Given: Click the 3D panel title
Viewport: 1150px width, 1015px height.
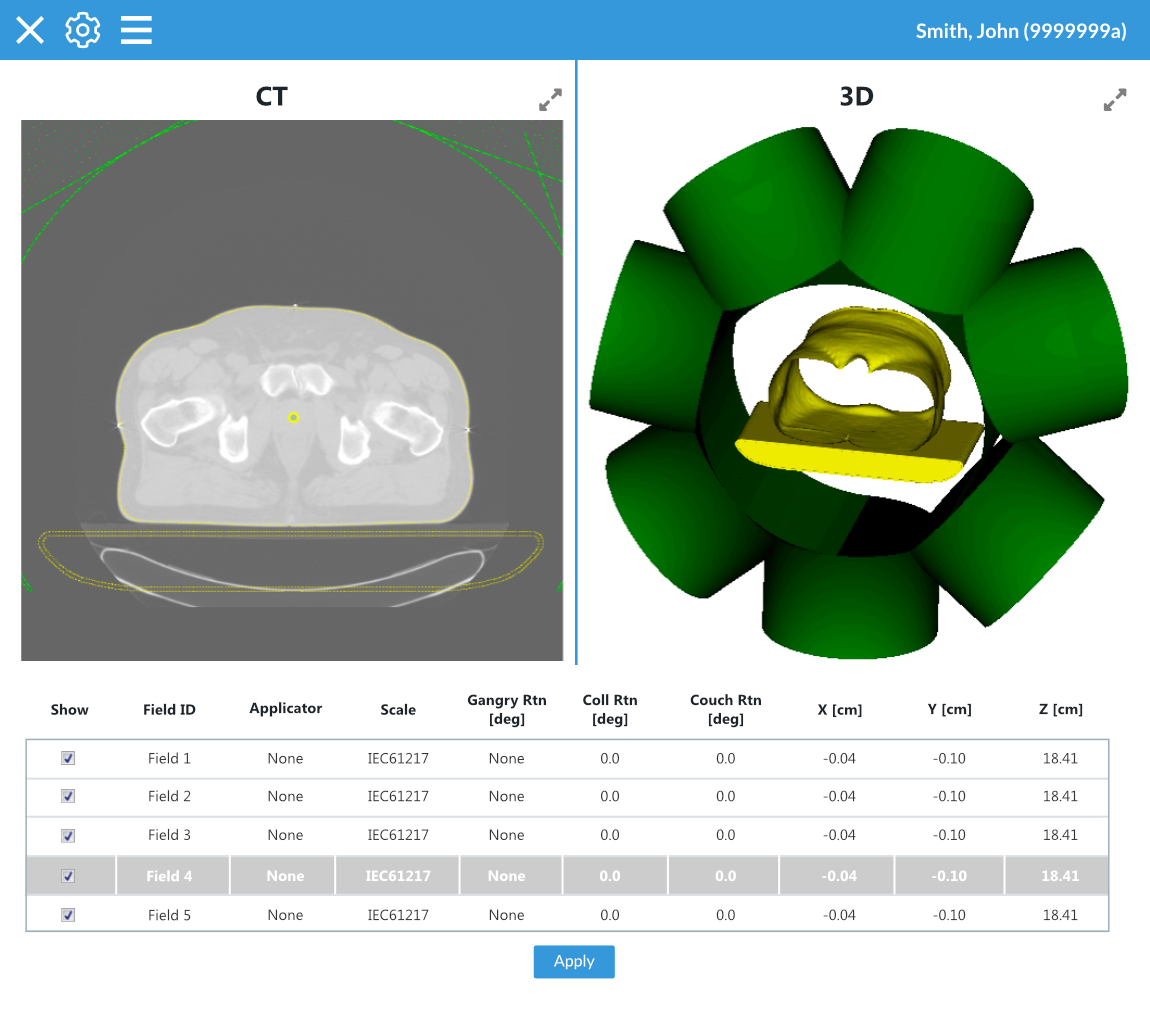Looking at the screenshot, I should click(x=856, y=97).
